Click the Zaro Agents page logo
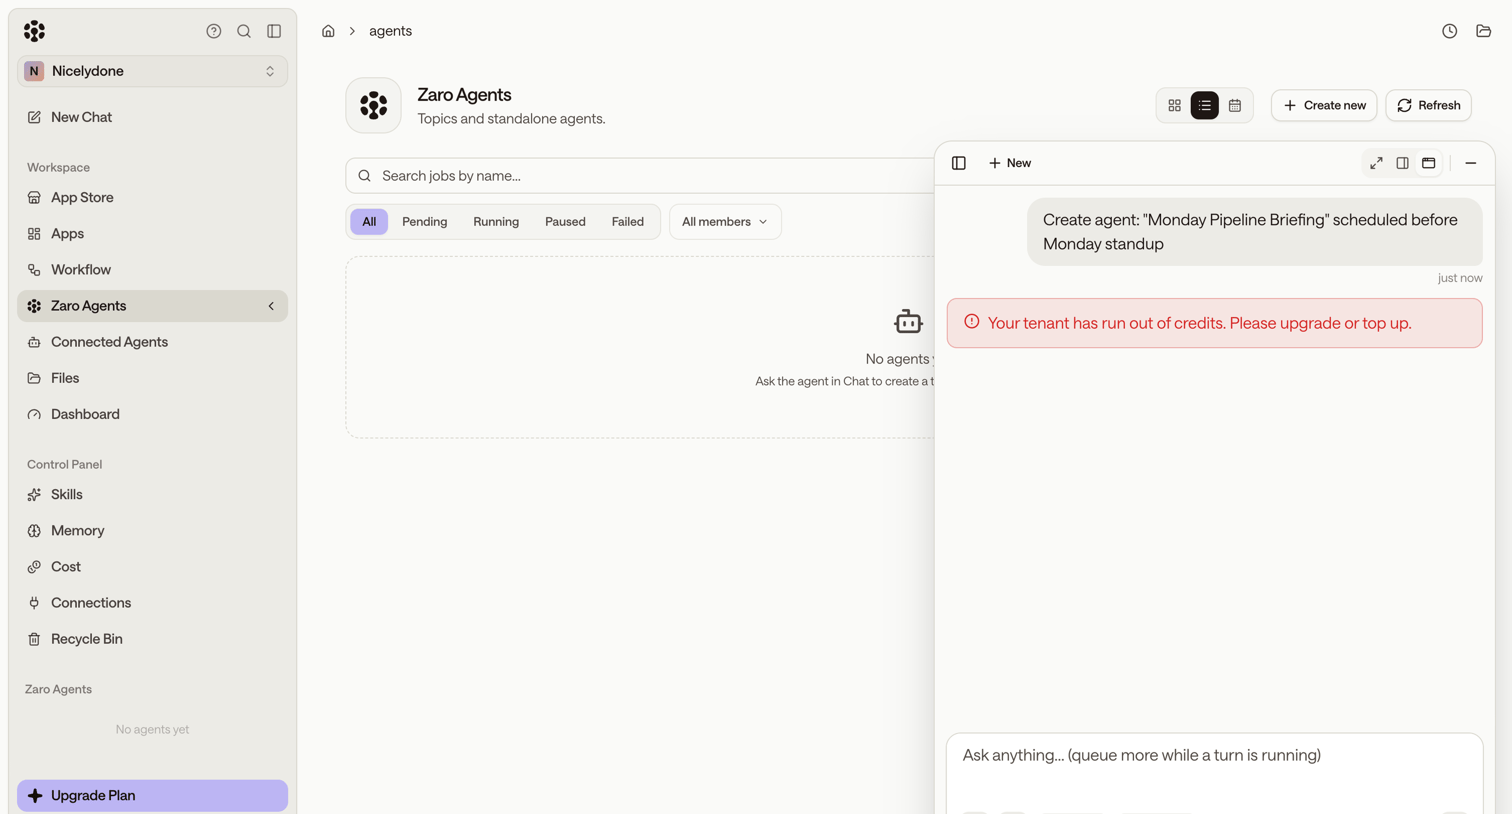 [374, 105]
